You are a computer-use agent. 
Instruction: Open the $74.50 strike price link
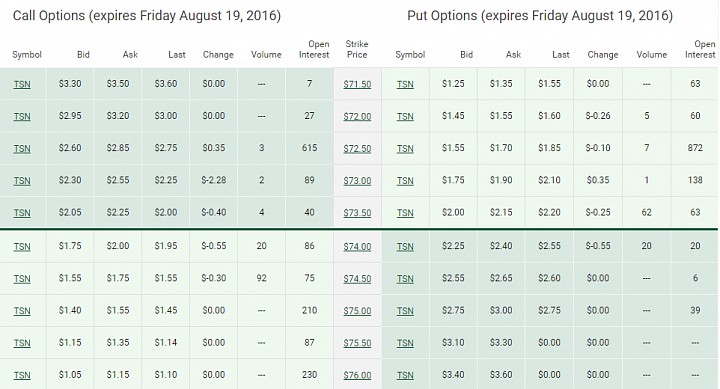tap(357, 279)
